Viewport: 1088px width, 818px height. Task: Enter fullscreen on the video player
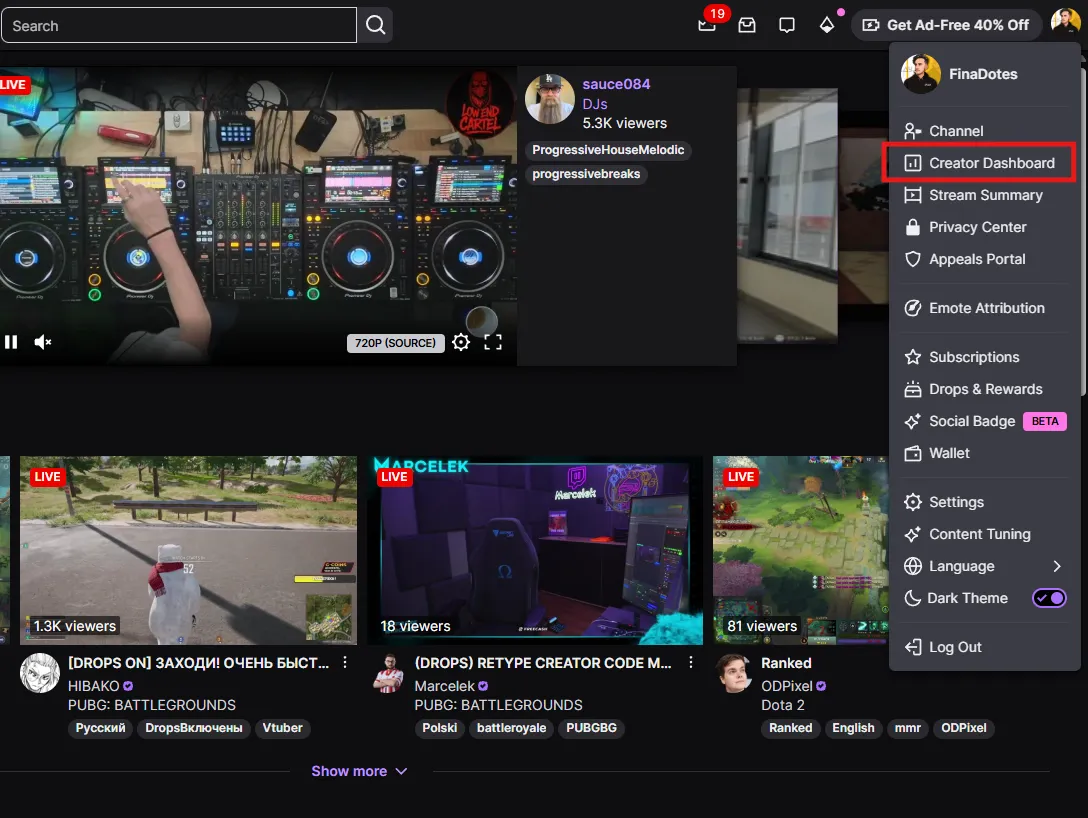click(492, 342)
